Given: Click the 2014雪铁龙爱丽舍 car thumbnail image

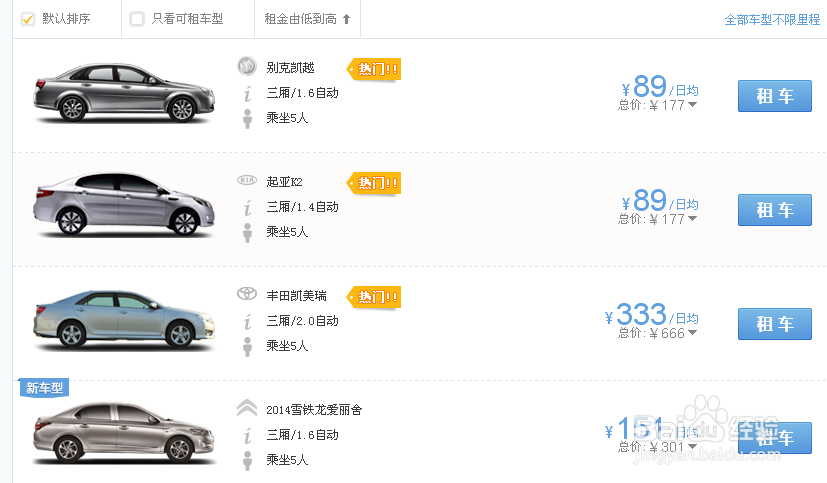Looking at the screenshot, I should click(124, 433).
